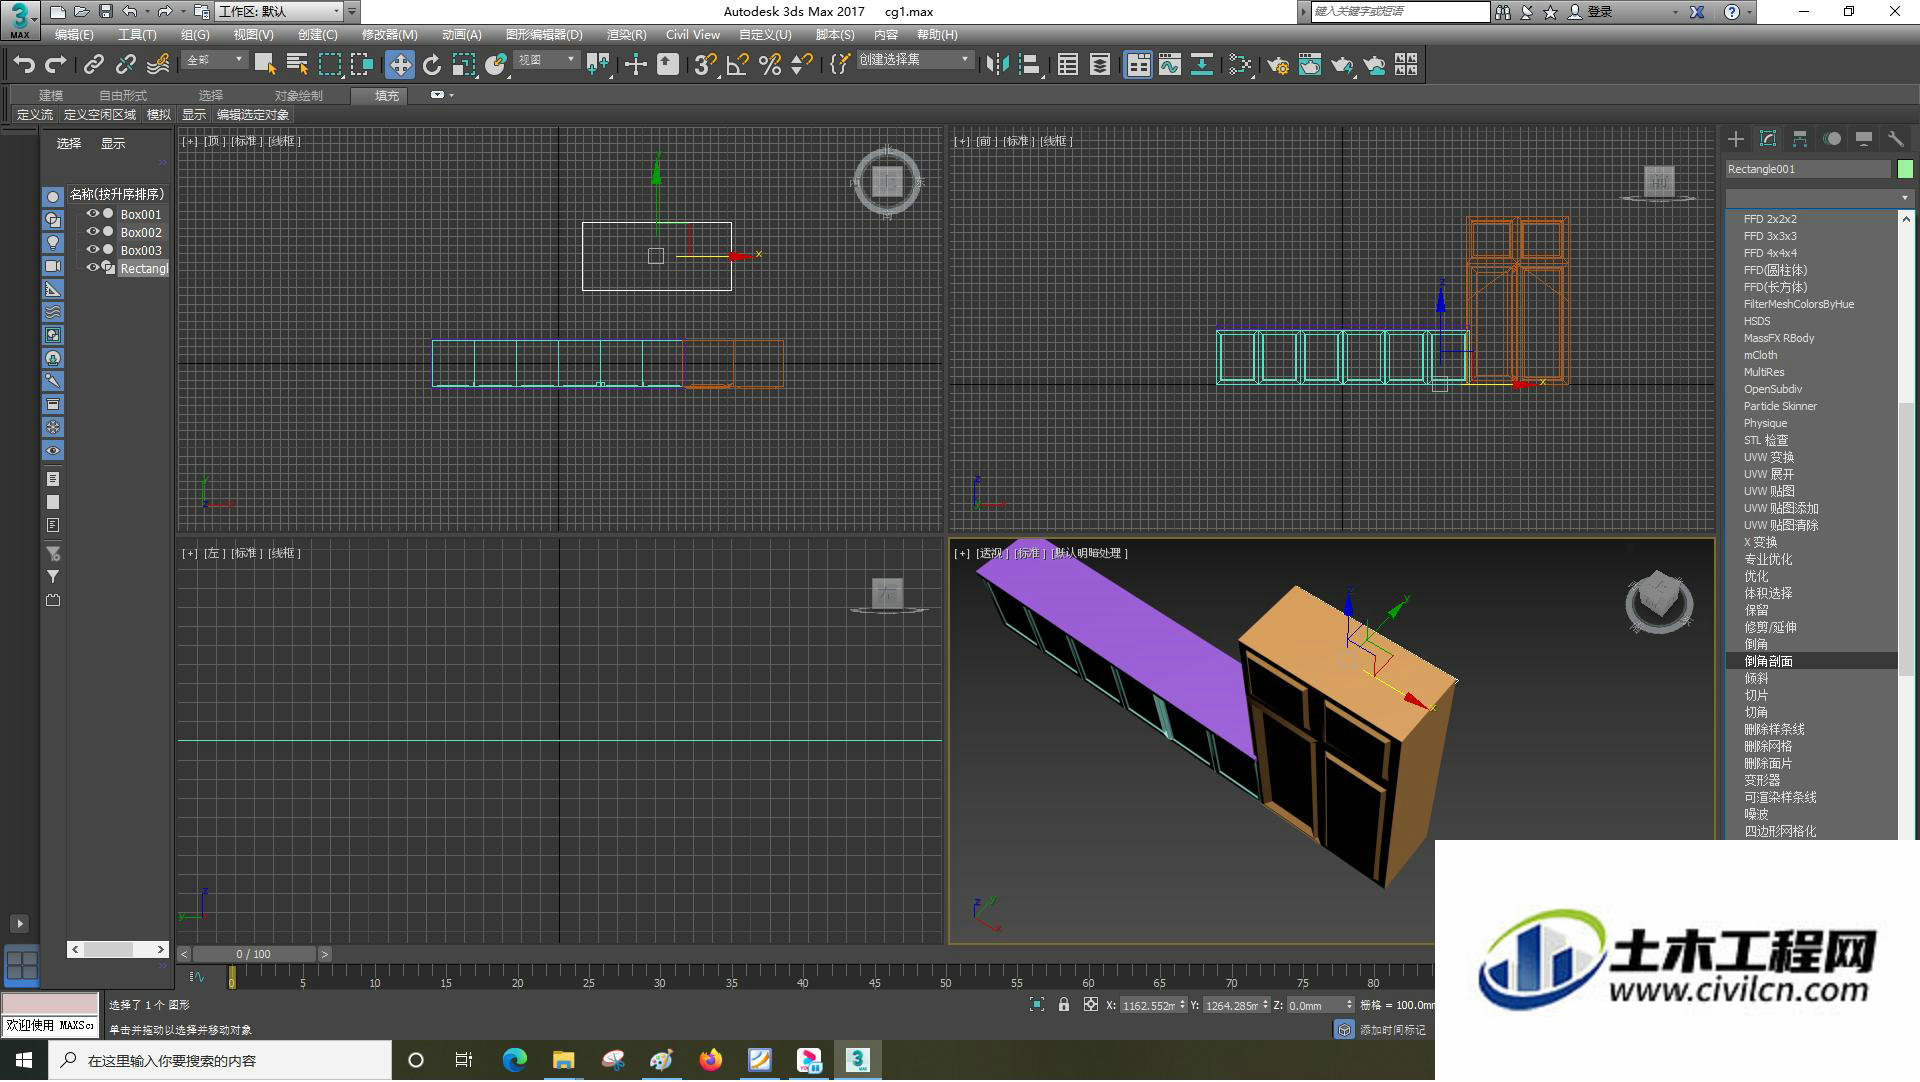Switch to the Hierarchy panel tab
The width and height of the screenshot is (1920, 1082).
point(1800,139)
